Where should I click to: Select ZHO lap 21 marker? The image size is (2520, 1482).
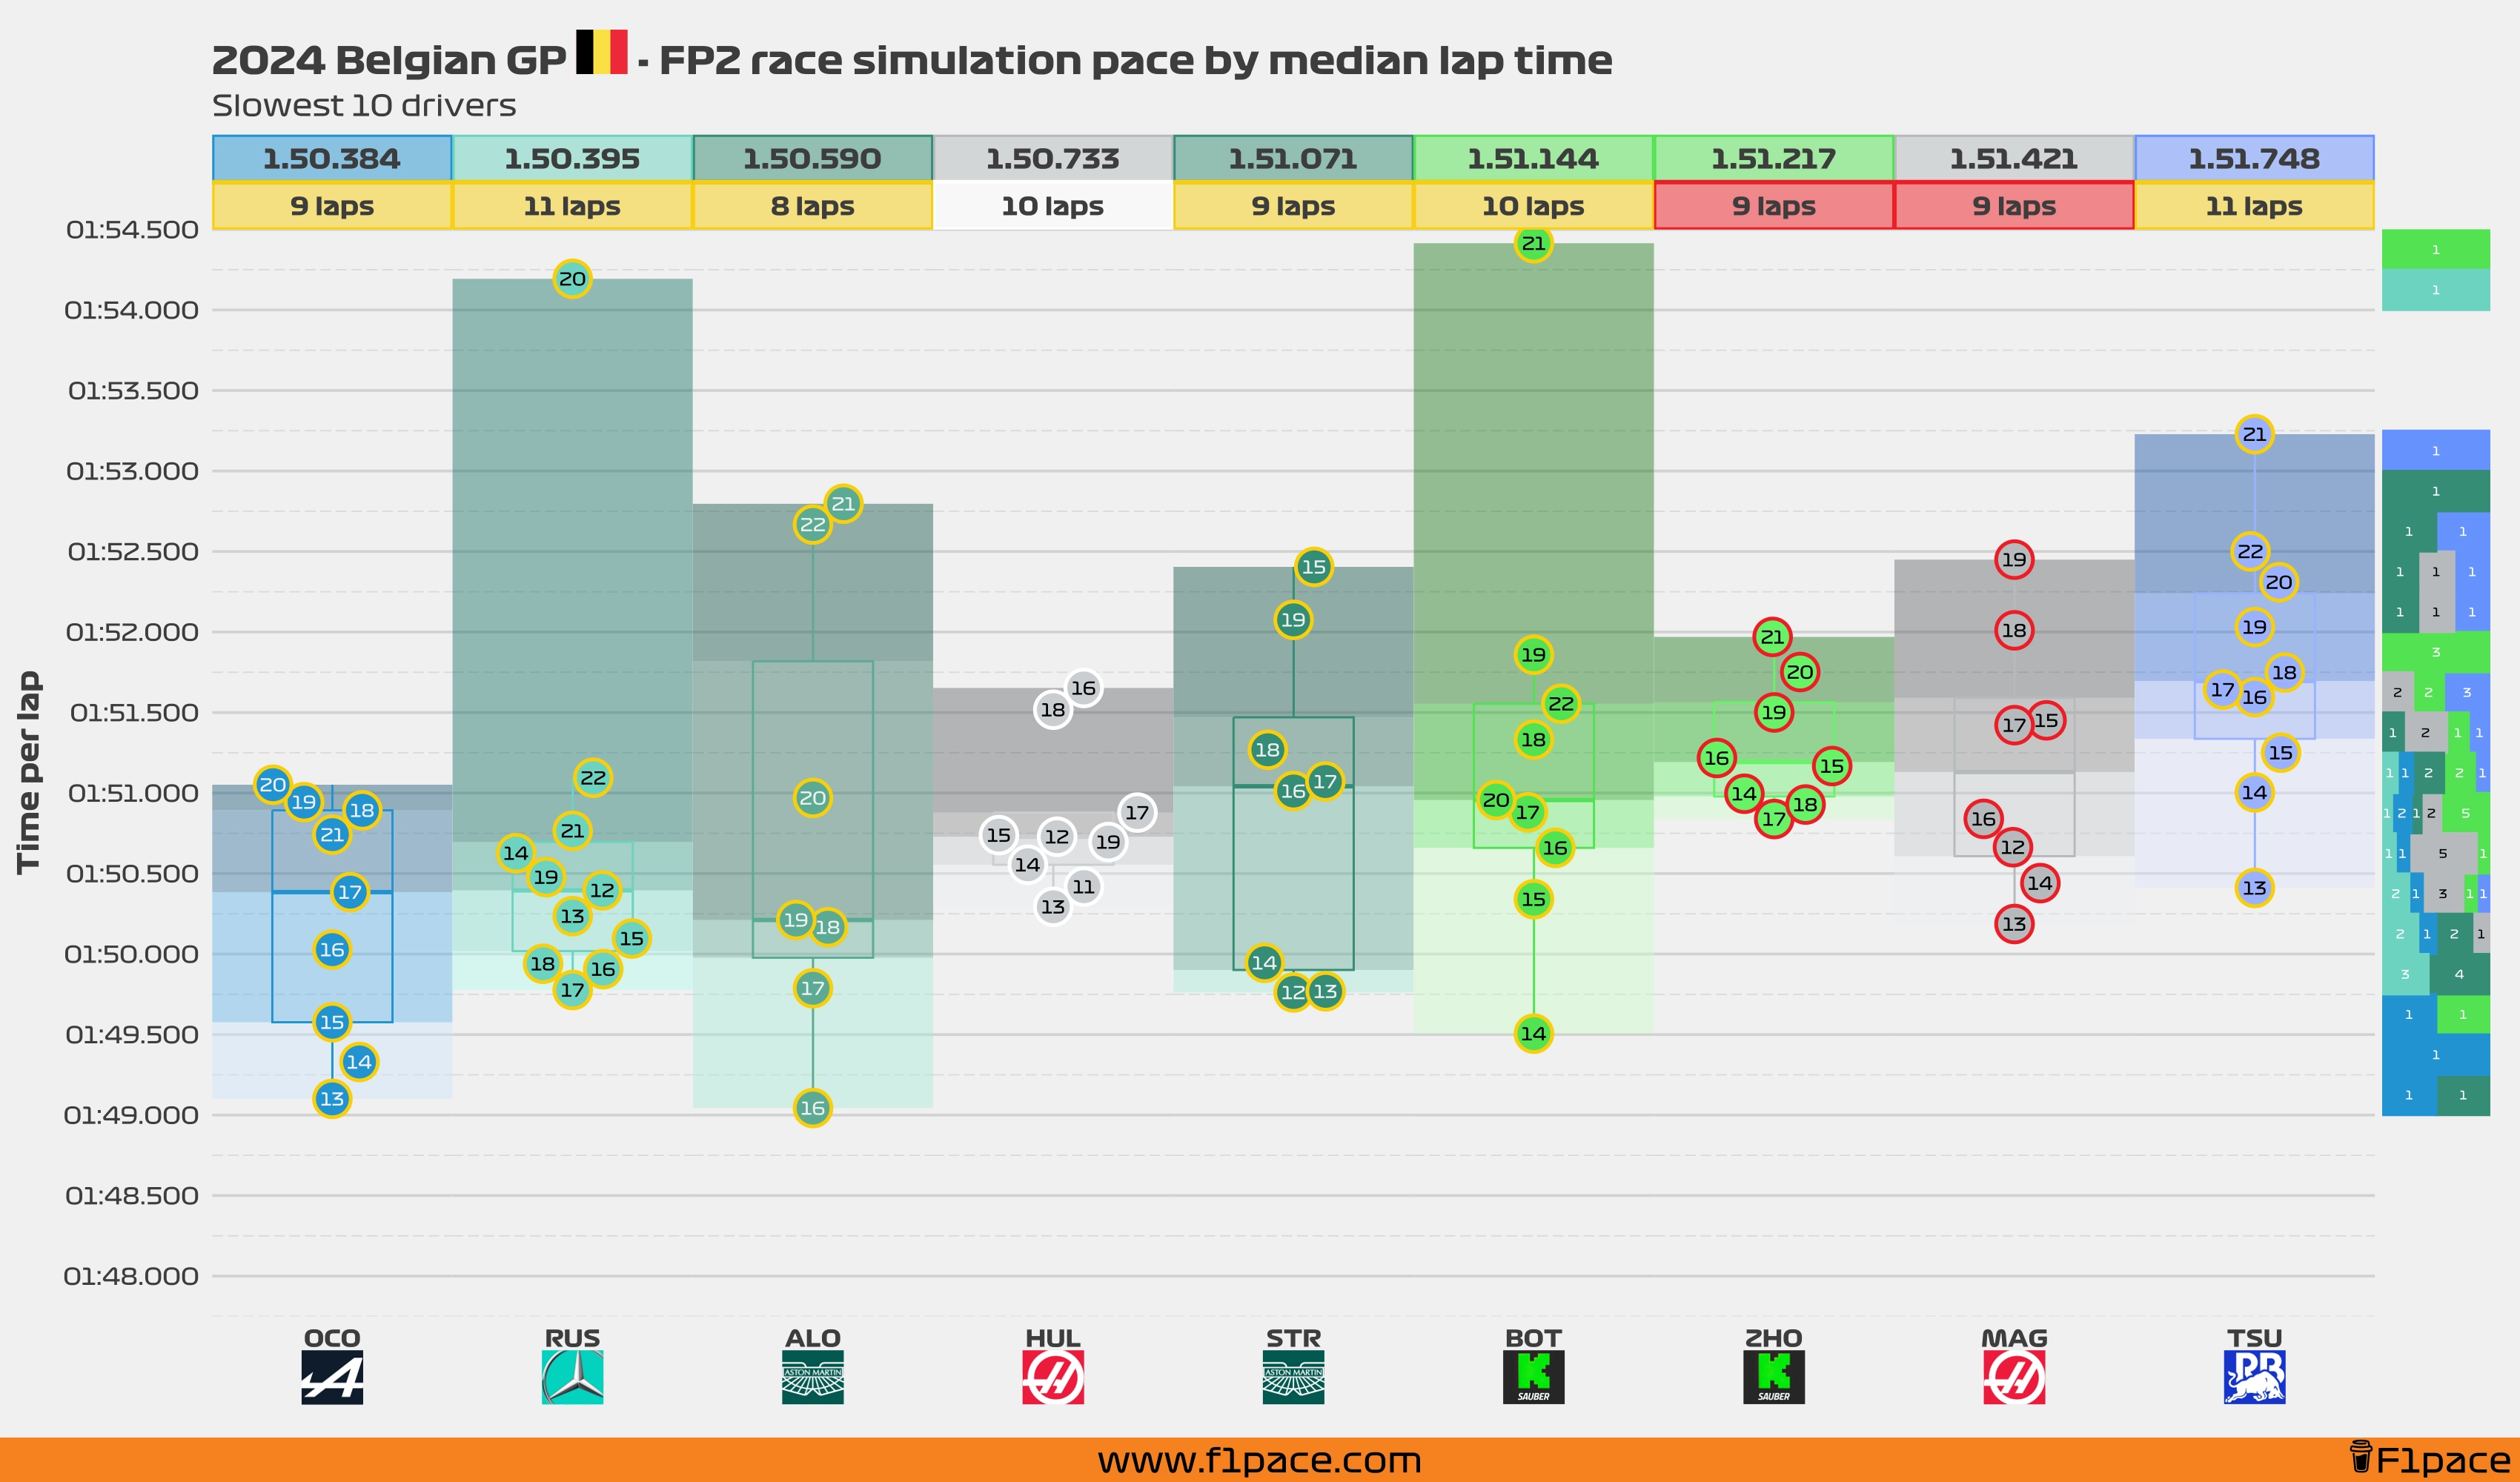[x=1772, y=636]
